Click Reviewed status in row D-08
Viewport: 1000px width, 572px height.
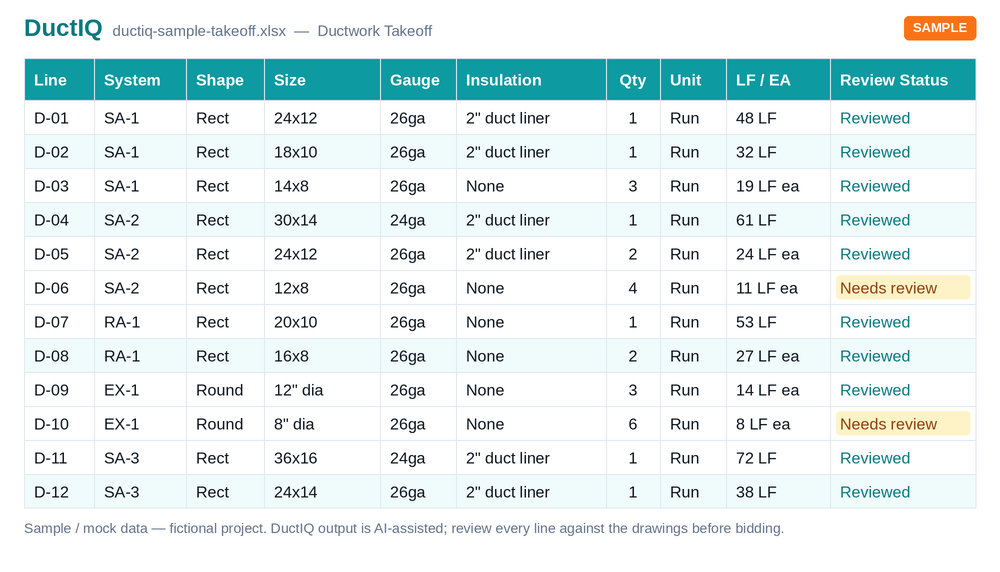click(x=874, y=356)
